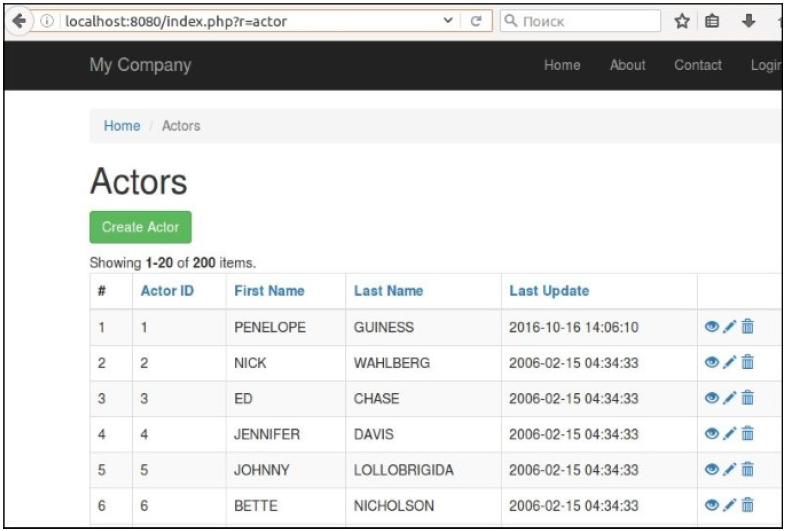The image size is (787, 531).
Task: Bookmark this page with the star icon
Action: 682,21
